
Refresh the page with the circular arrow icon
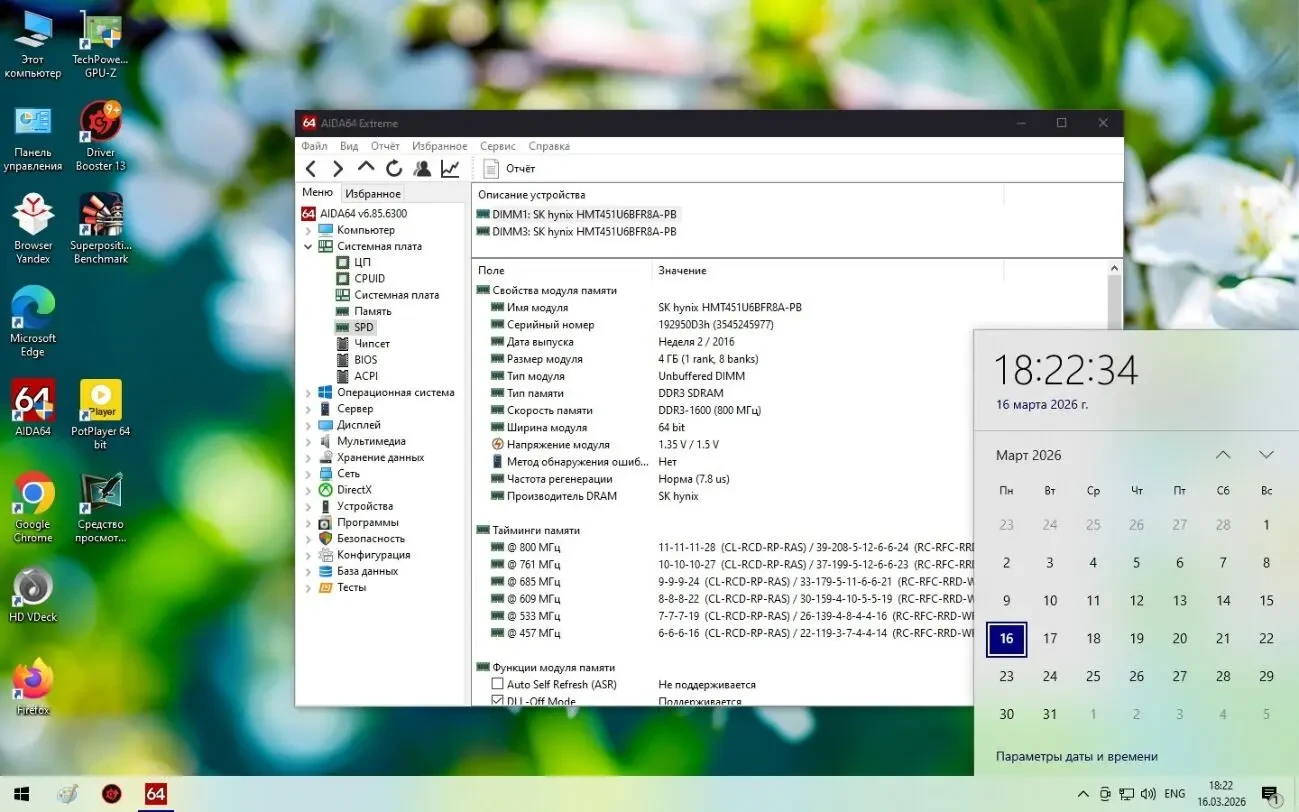(392, 167)
